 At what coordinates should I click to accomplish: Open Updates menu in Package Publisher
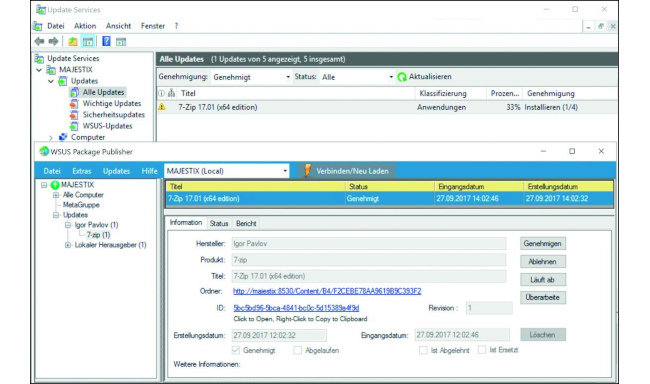pos(116,171)
